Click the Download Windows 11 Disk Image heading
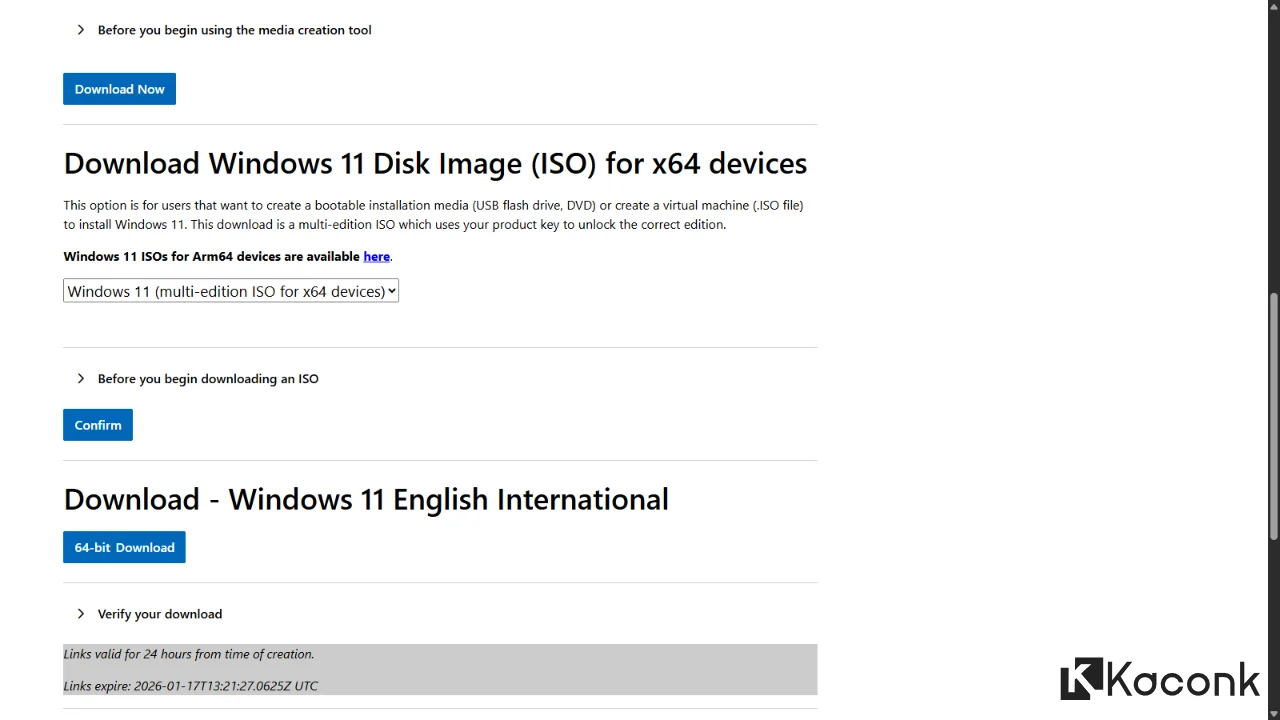 coord(435,163)
